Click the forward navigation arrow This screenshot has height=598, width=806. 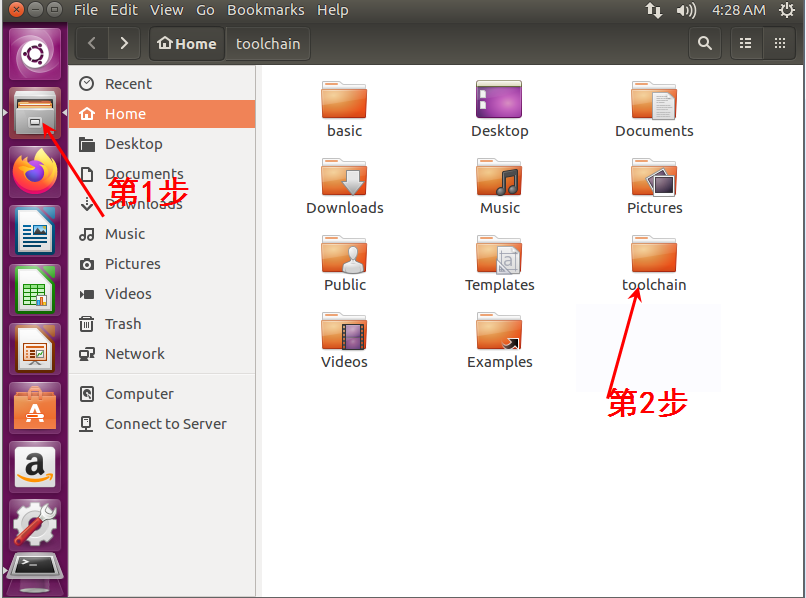click(x=124, y=43)
